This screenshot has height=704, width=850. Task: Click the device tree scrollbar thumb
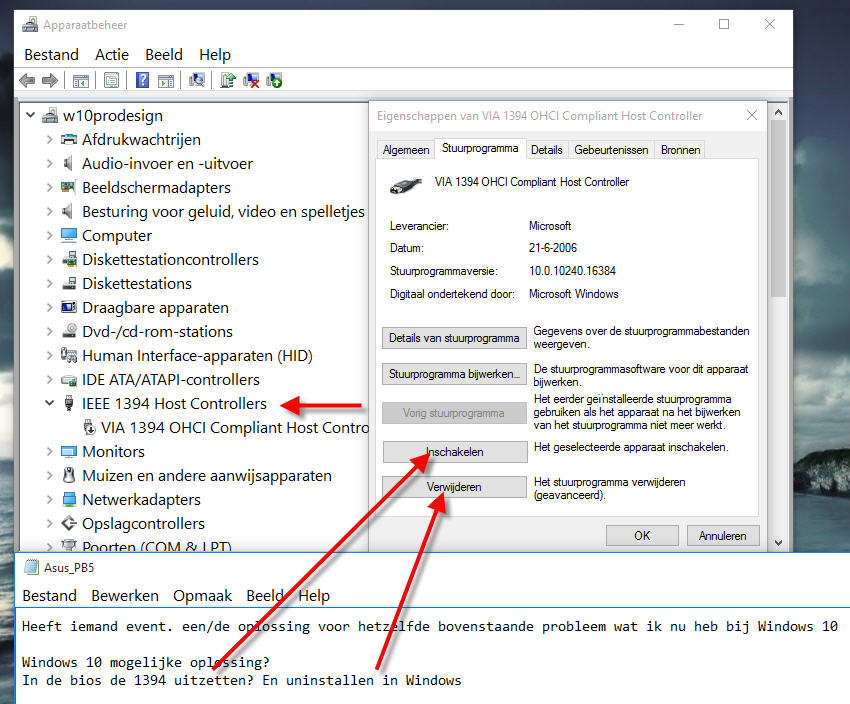coord(778,208)
